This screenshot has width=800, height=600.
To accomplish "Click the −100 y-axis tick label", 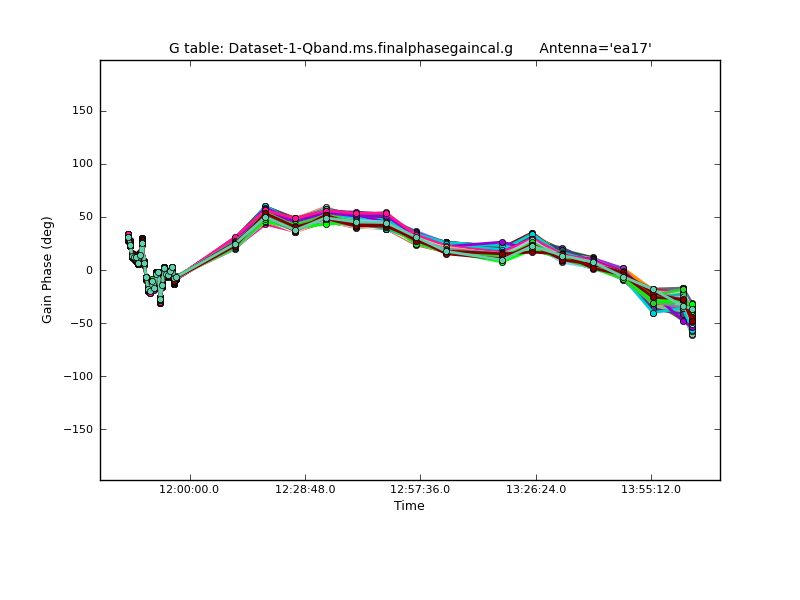I will tap(77, 376).
